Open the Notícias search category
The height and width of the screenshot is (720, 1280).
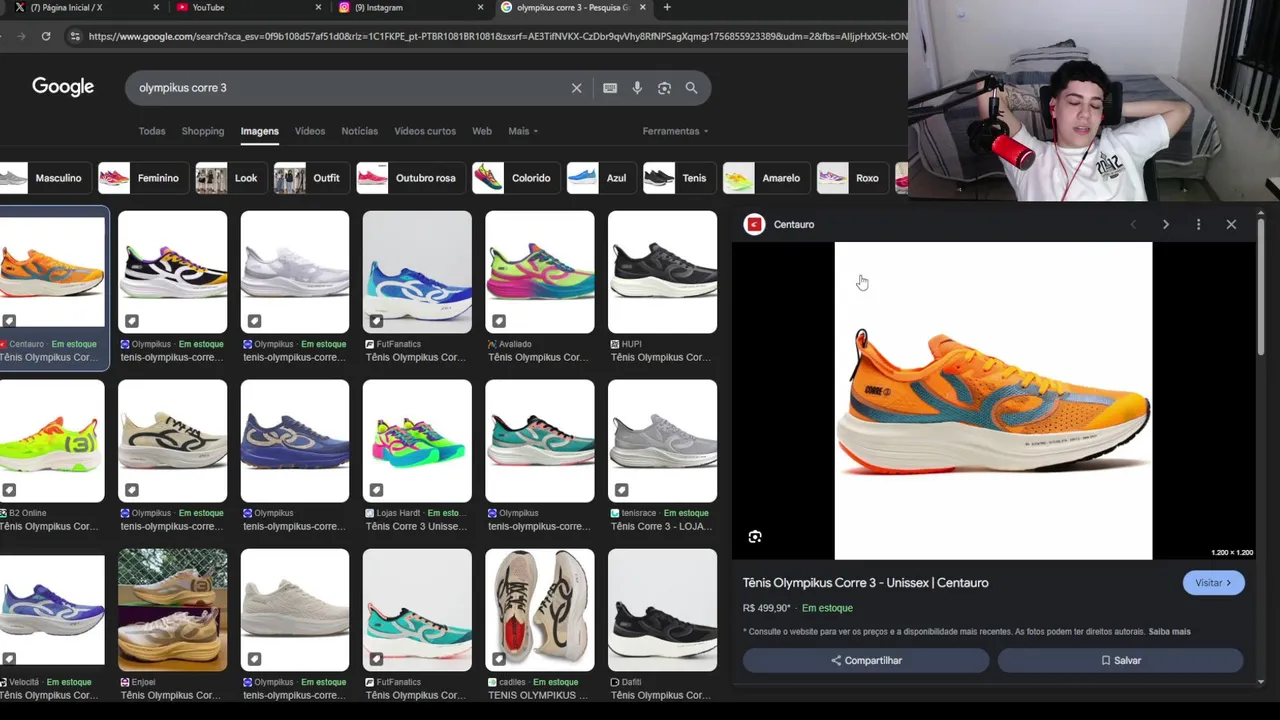tap(360, 131)
